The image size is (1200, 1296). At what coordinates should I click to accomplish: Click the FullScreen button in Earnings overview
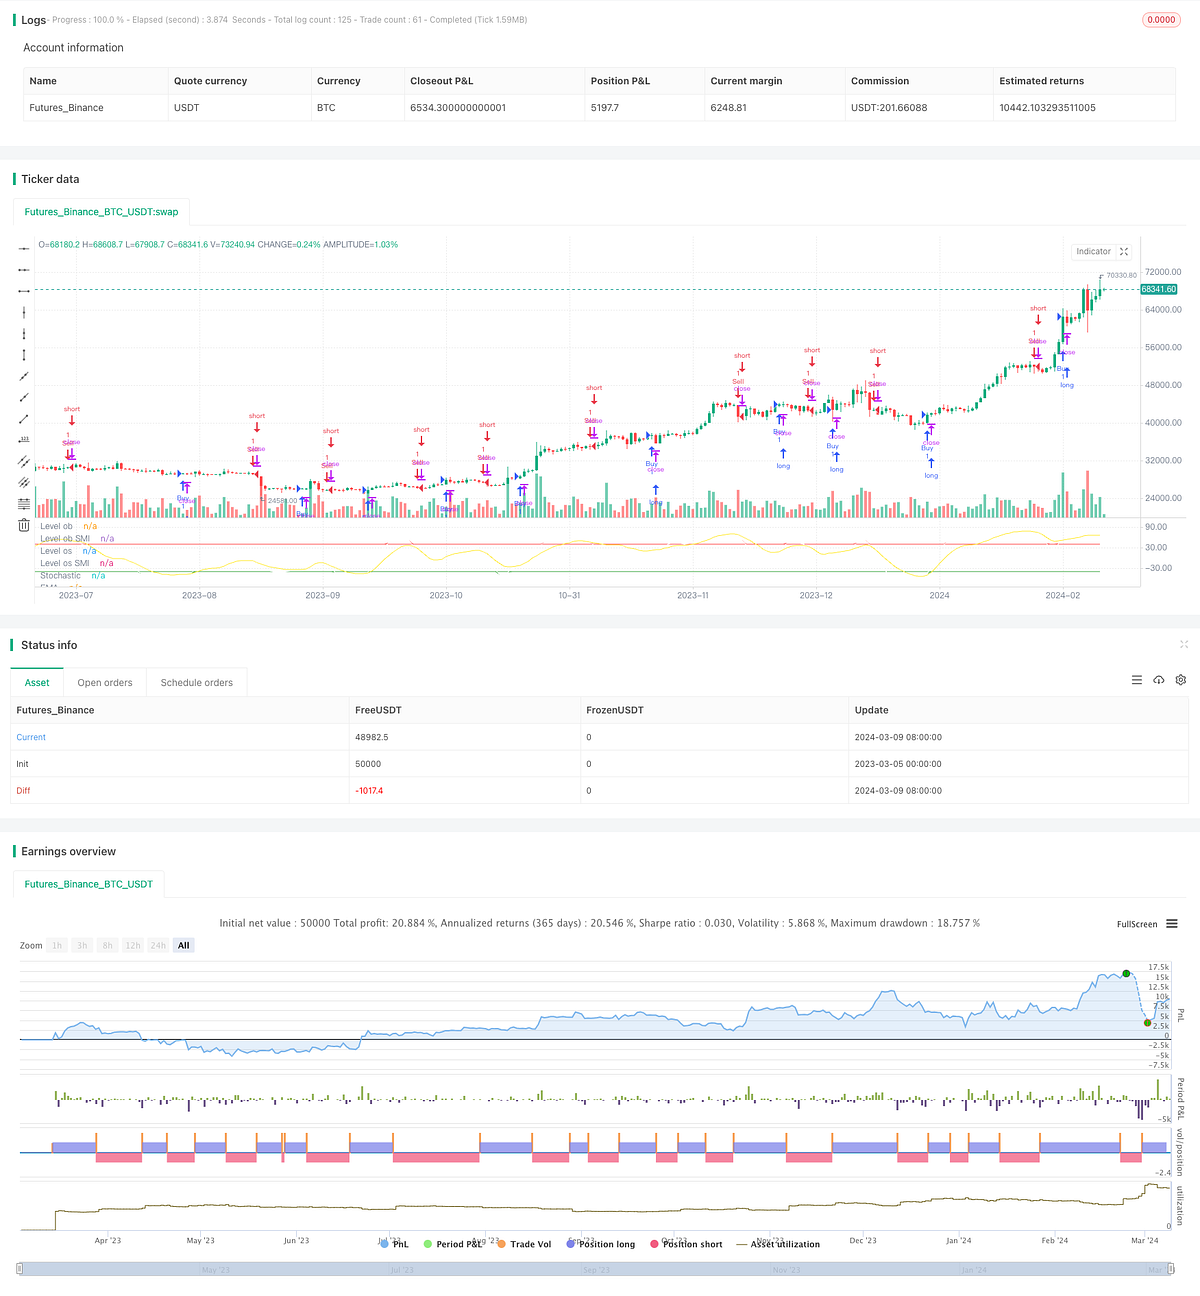click(x=1136, y=924)
